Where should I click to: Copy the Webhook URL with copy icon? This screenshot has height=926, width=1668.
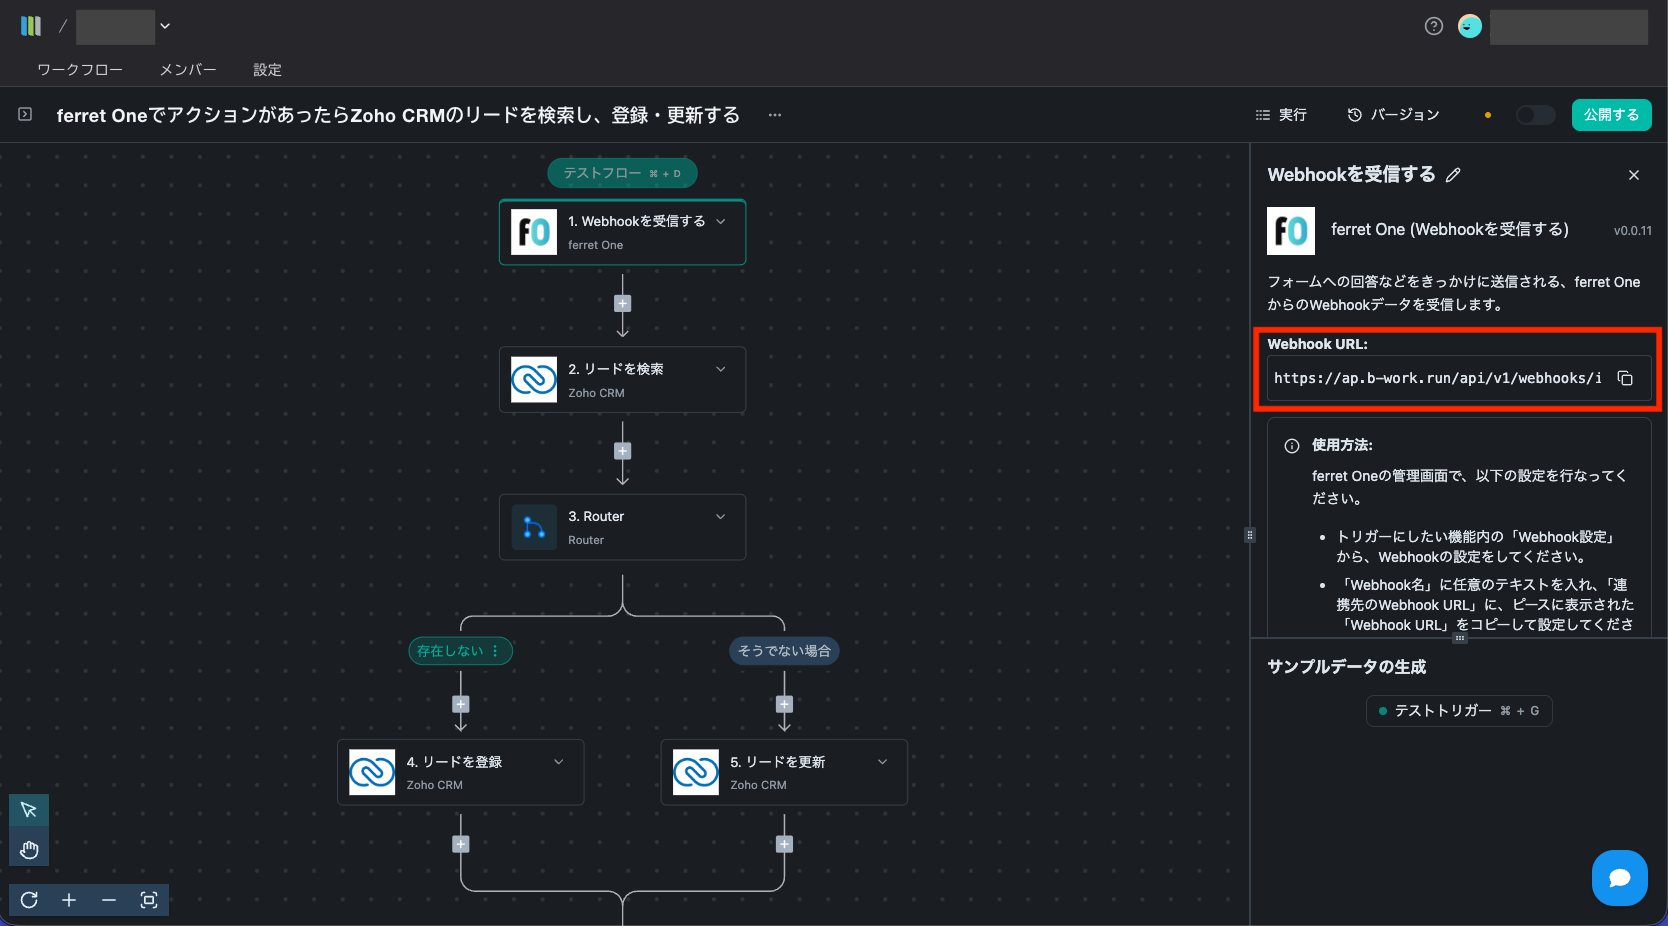[1625, 378]
